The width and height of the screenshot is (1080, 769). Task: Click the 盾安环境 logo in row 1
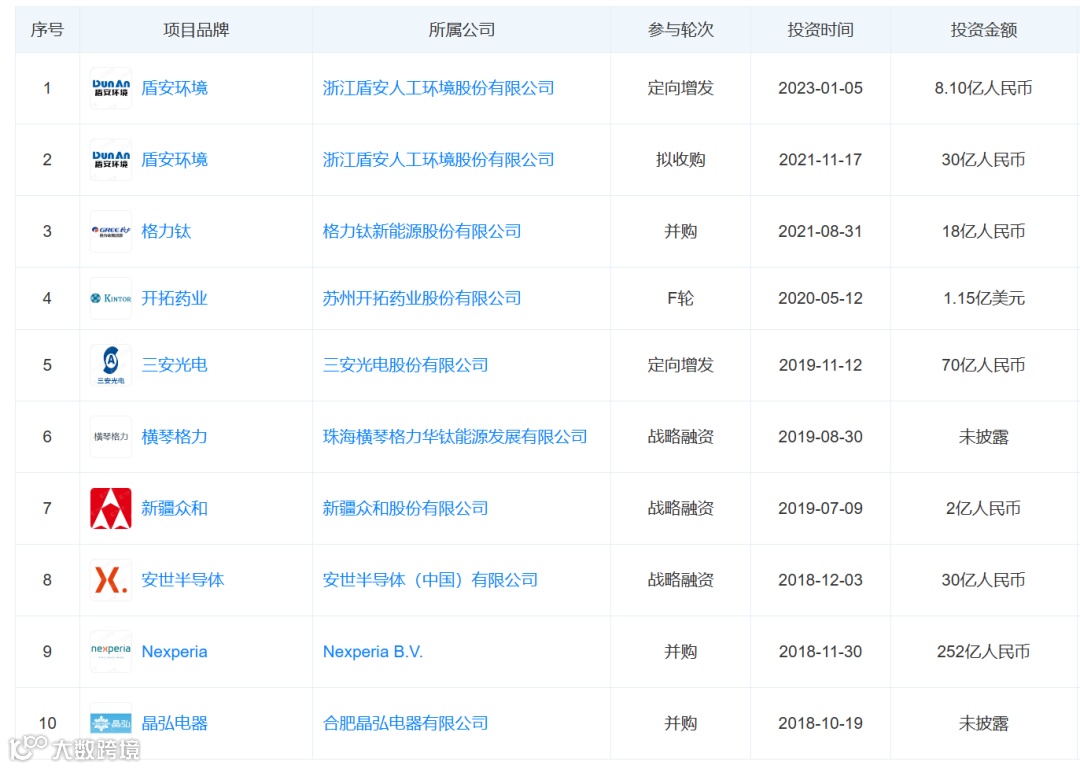tap(110, 88)
